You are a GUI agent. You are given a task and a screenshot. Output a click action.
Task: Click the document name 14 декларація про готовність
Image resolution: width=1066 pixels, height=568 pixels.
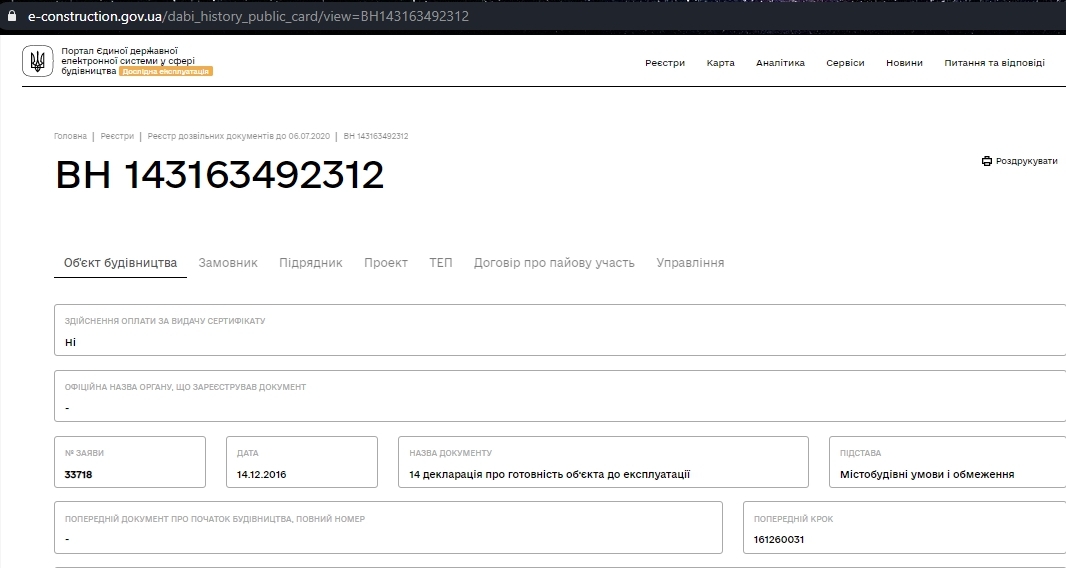pos(549,474)
